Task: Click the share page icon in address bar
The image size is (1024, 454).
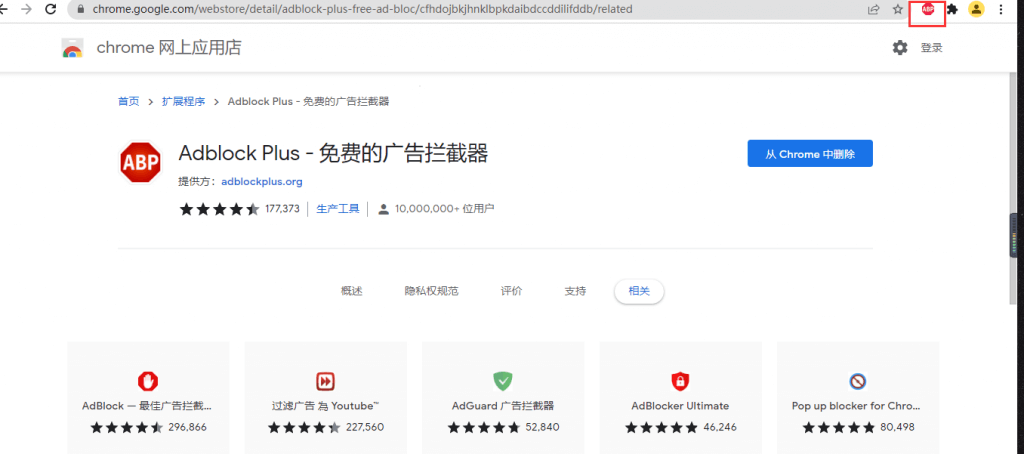Action: pos(873,9)
